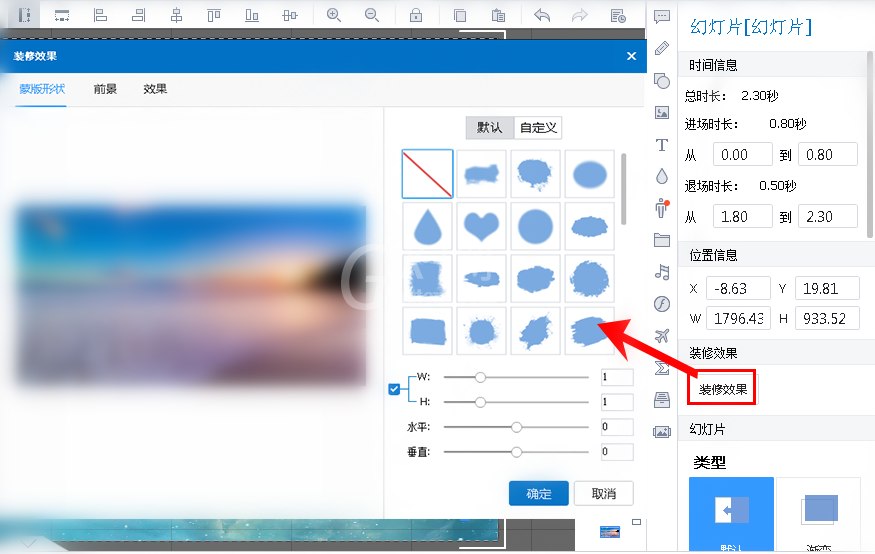
Task: Open the sigma formula sidebar tool
Action: pos(662,368)
